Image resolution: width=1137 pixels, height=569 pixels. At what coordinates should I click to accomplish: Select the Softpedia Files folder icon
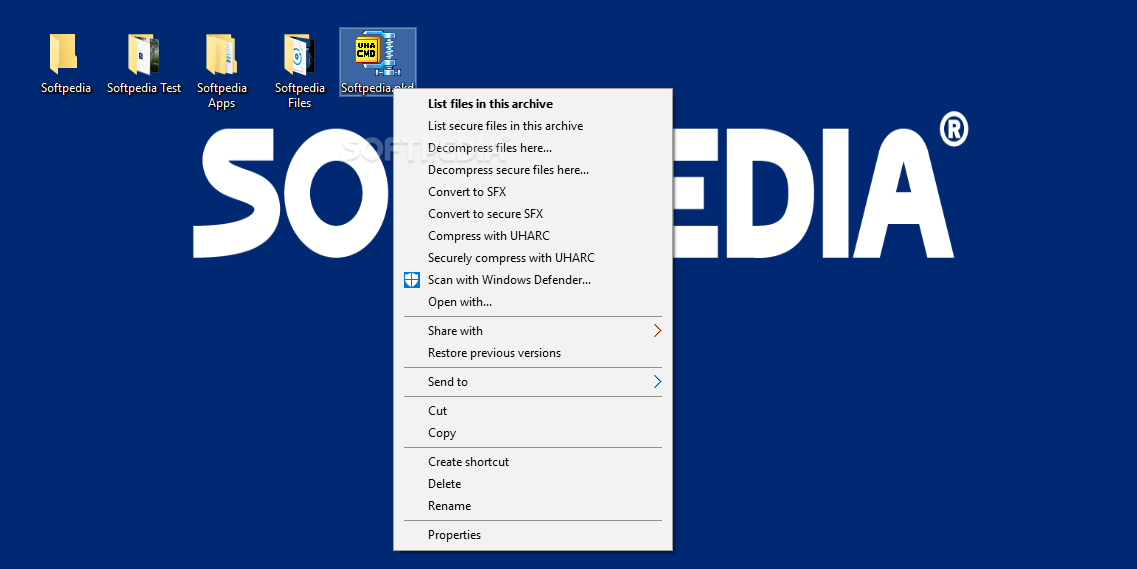point(299,54)
